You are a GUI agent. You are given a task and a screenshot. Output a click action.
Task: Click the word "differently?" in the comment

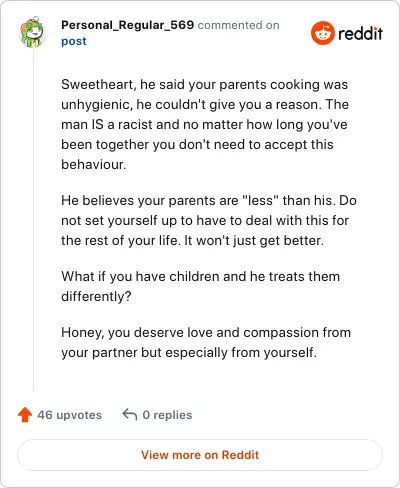(x=96, y=296)
